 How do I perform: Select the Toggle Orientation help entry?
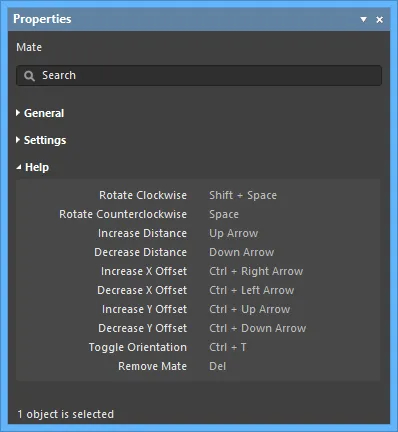(x=138, y=347)
